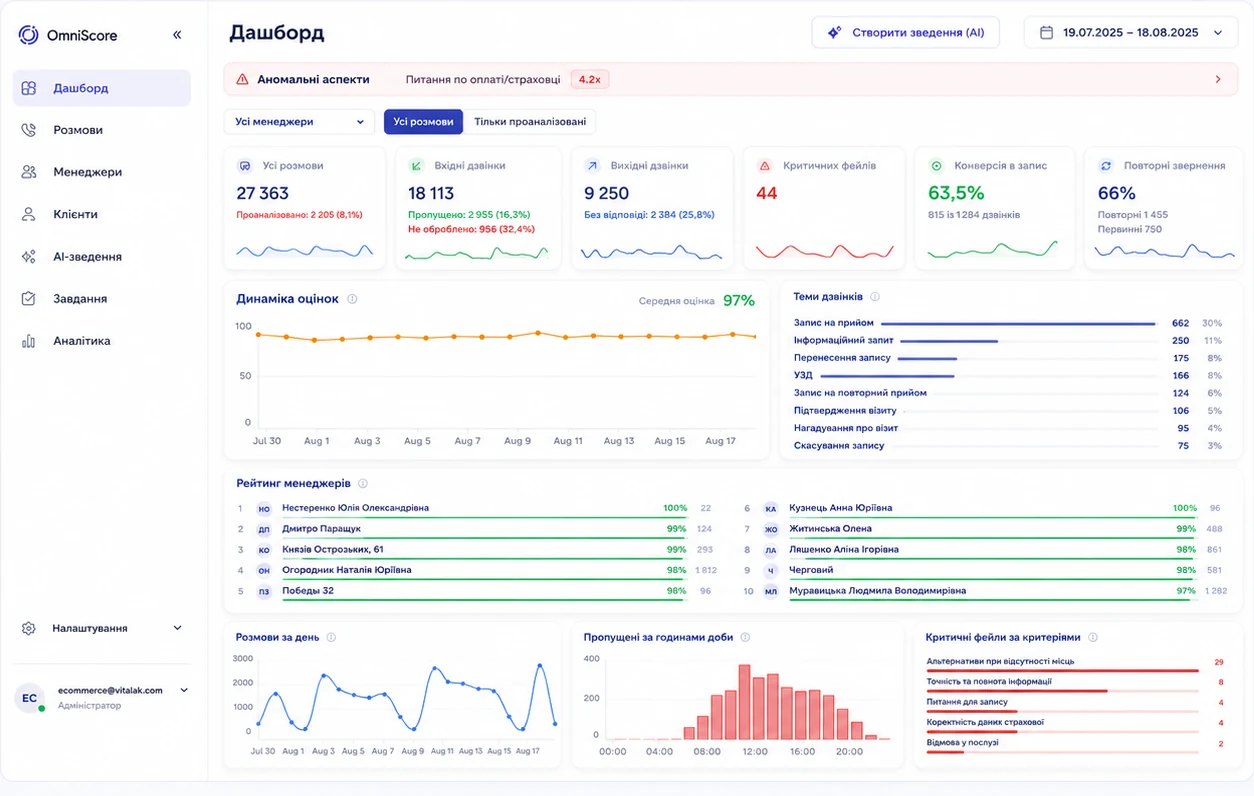Click Пропущено: 2 955 (16,3%) text
Viewport: 1254px width, 796px height.
pyautogui.click(x=469, y=214)
